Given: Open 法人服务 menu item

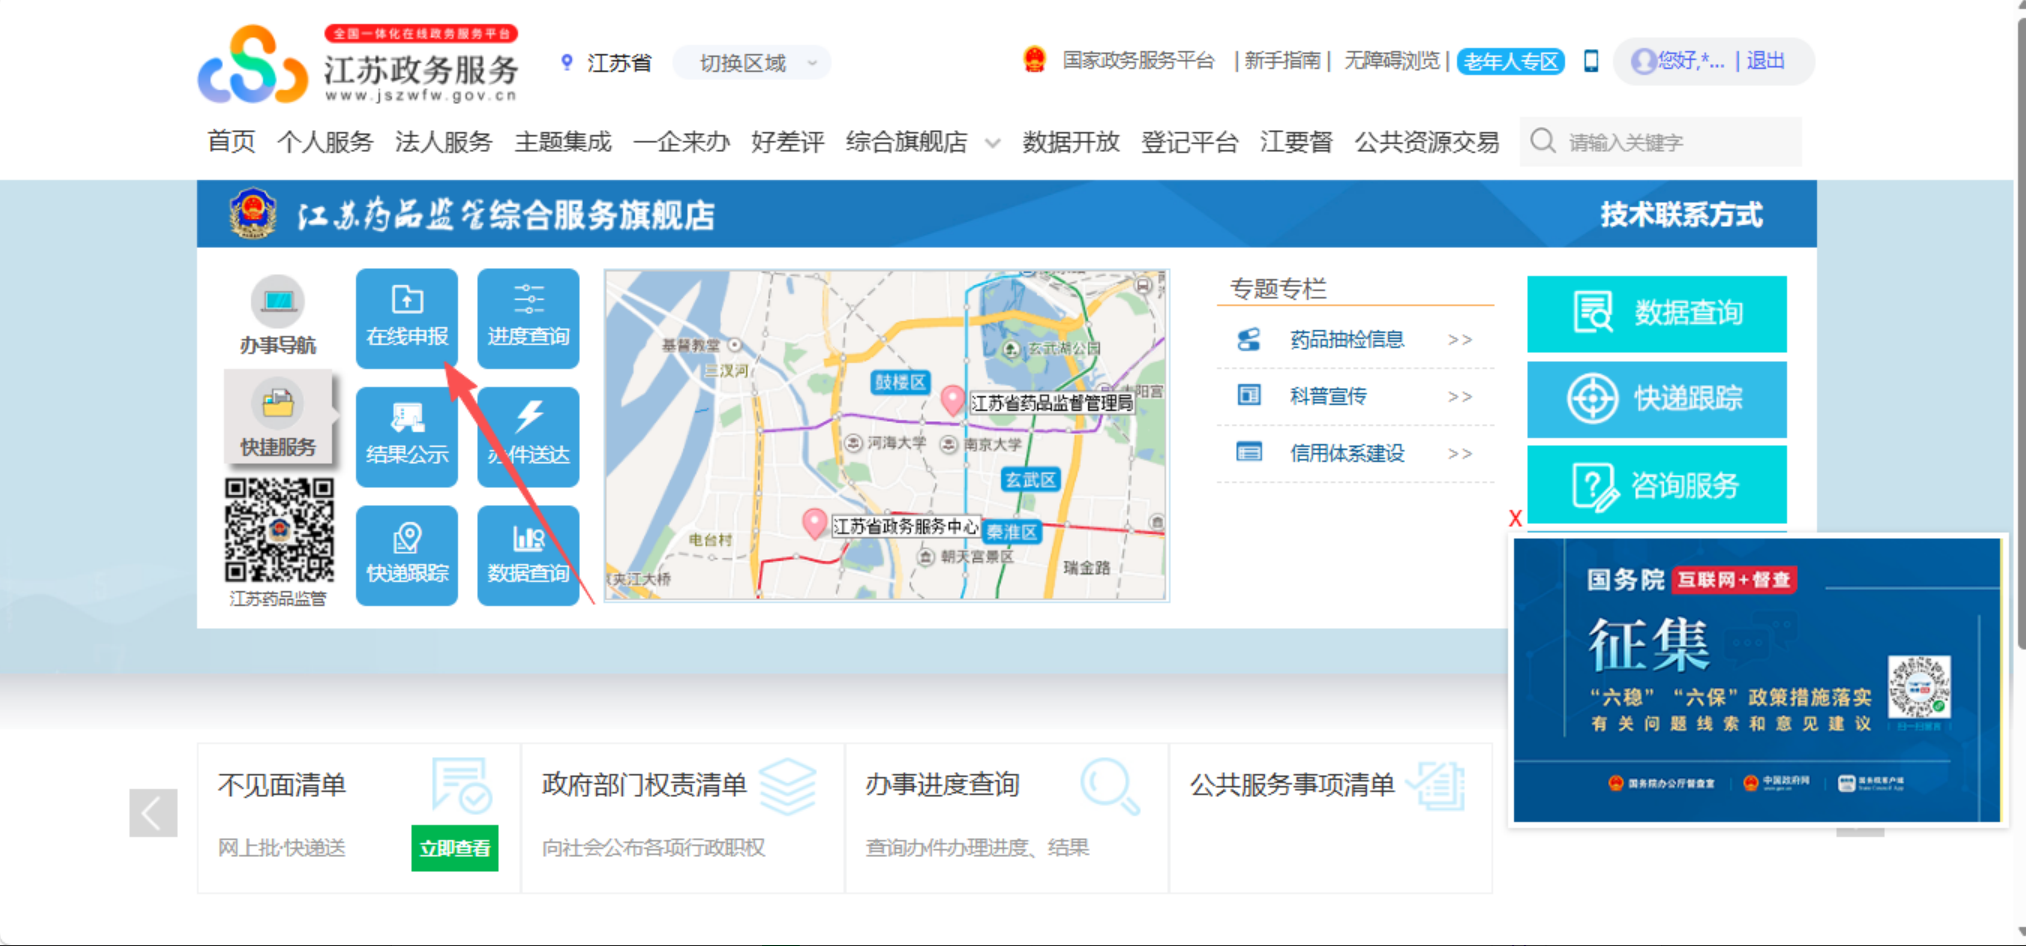Looking at the screenshot, I should 444,142.
